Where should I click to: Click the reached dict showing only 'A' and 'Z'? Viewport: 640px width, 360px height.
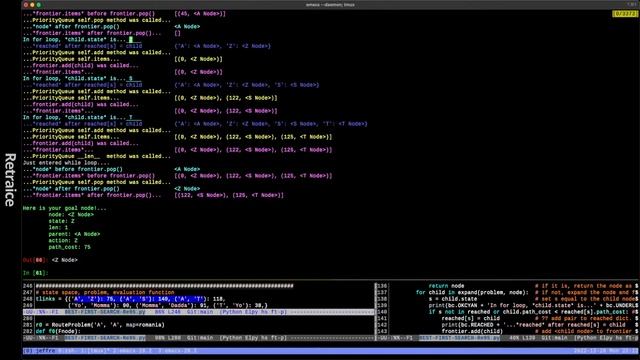click(222, 46)
